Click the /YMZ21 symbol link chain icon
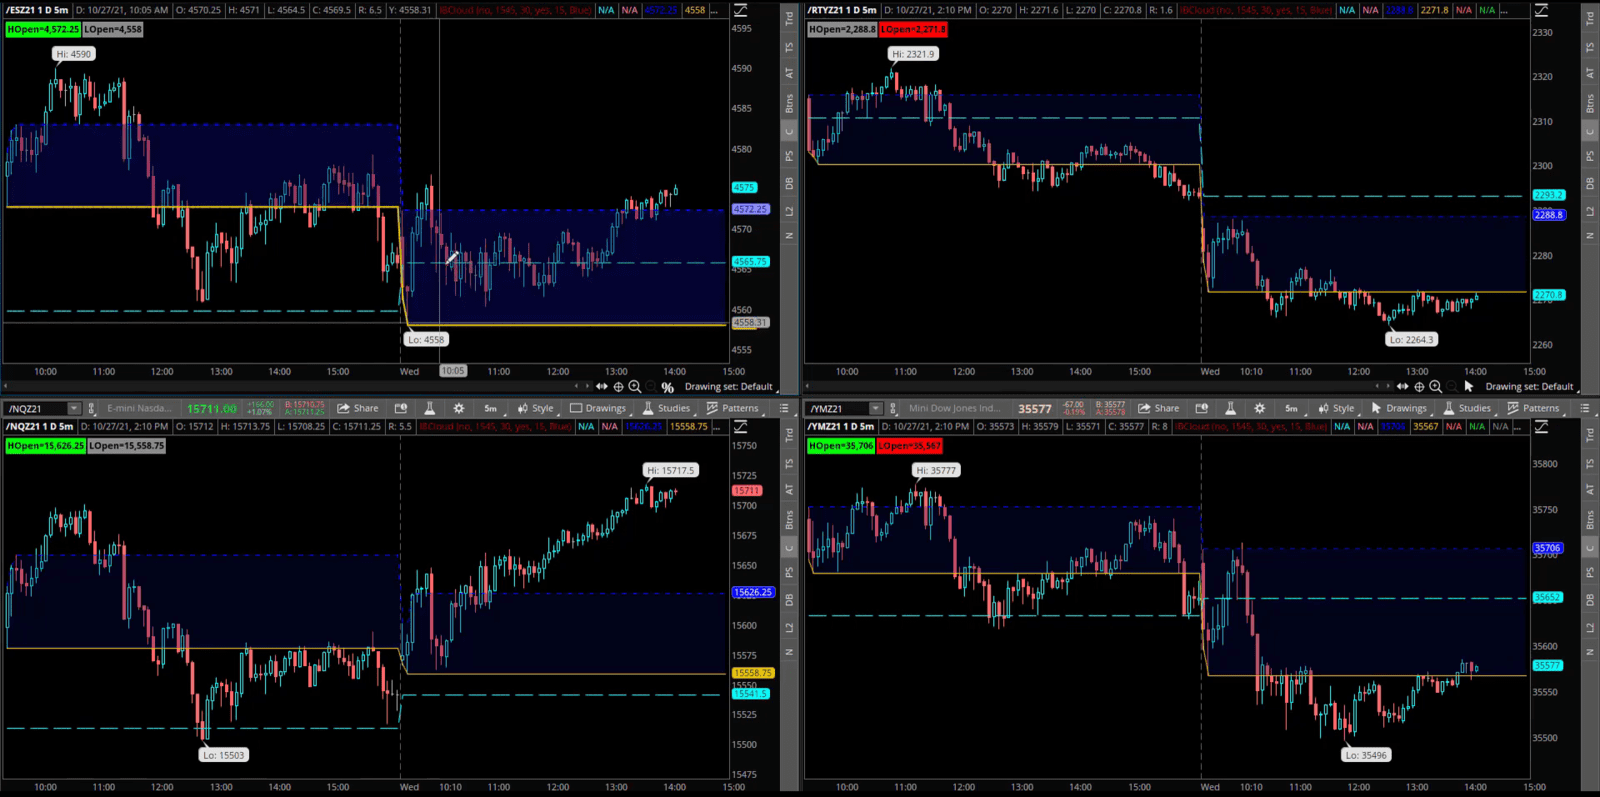The image size is (1600, 797). click(x=894, y=408)
